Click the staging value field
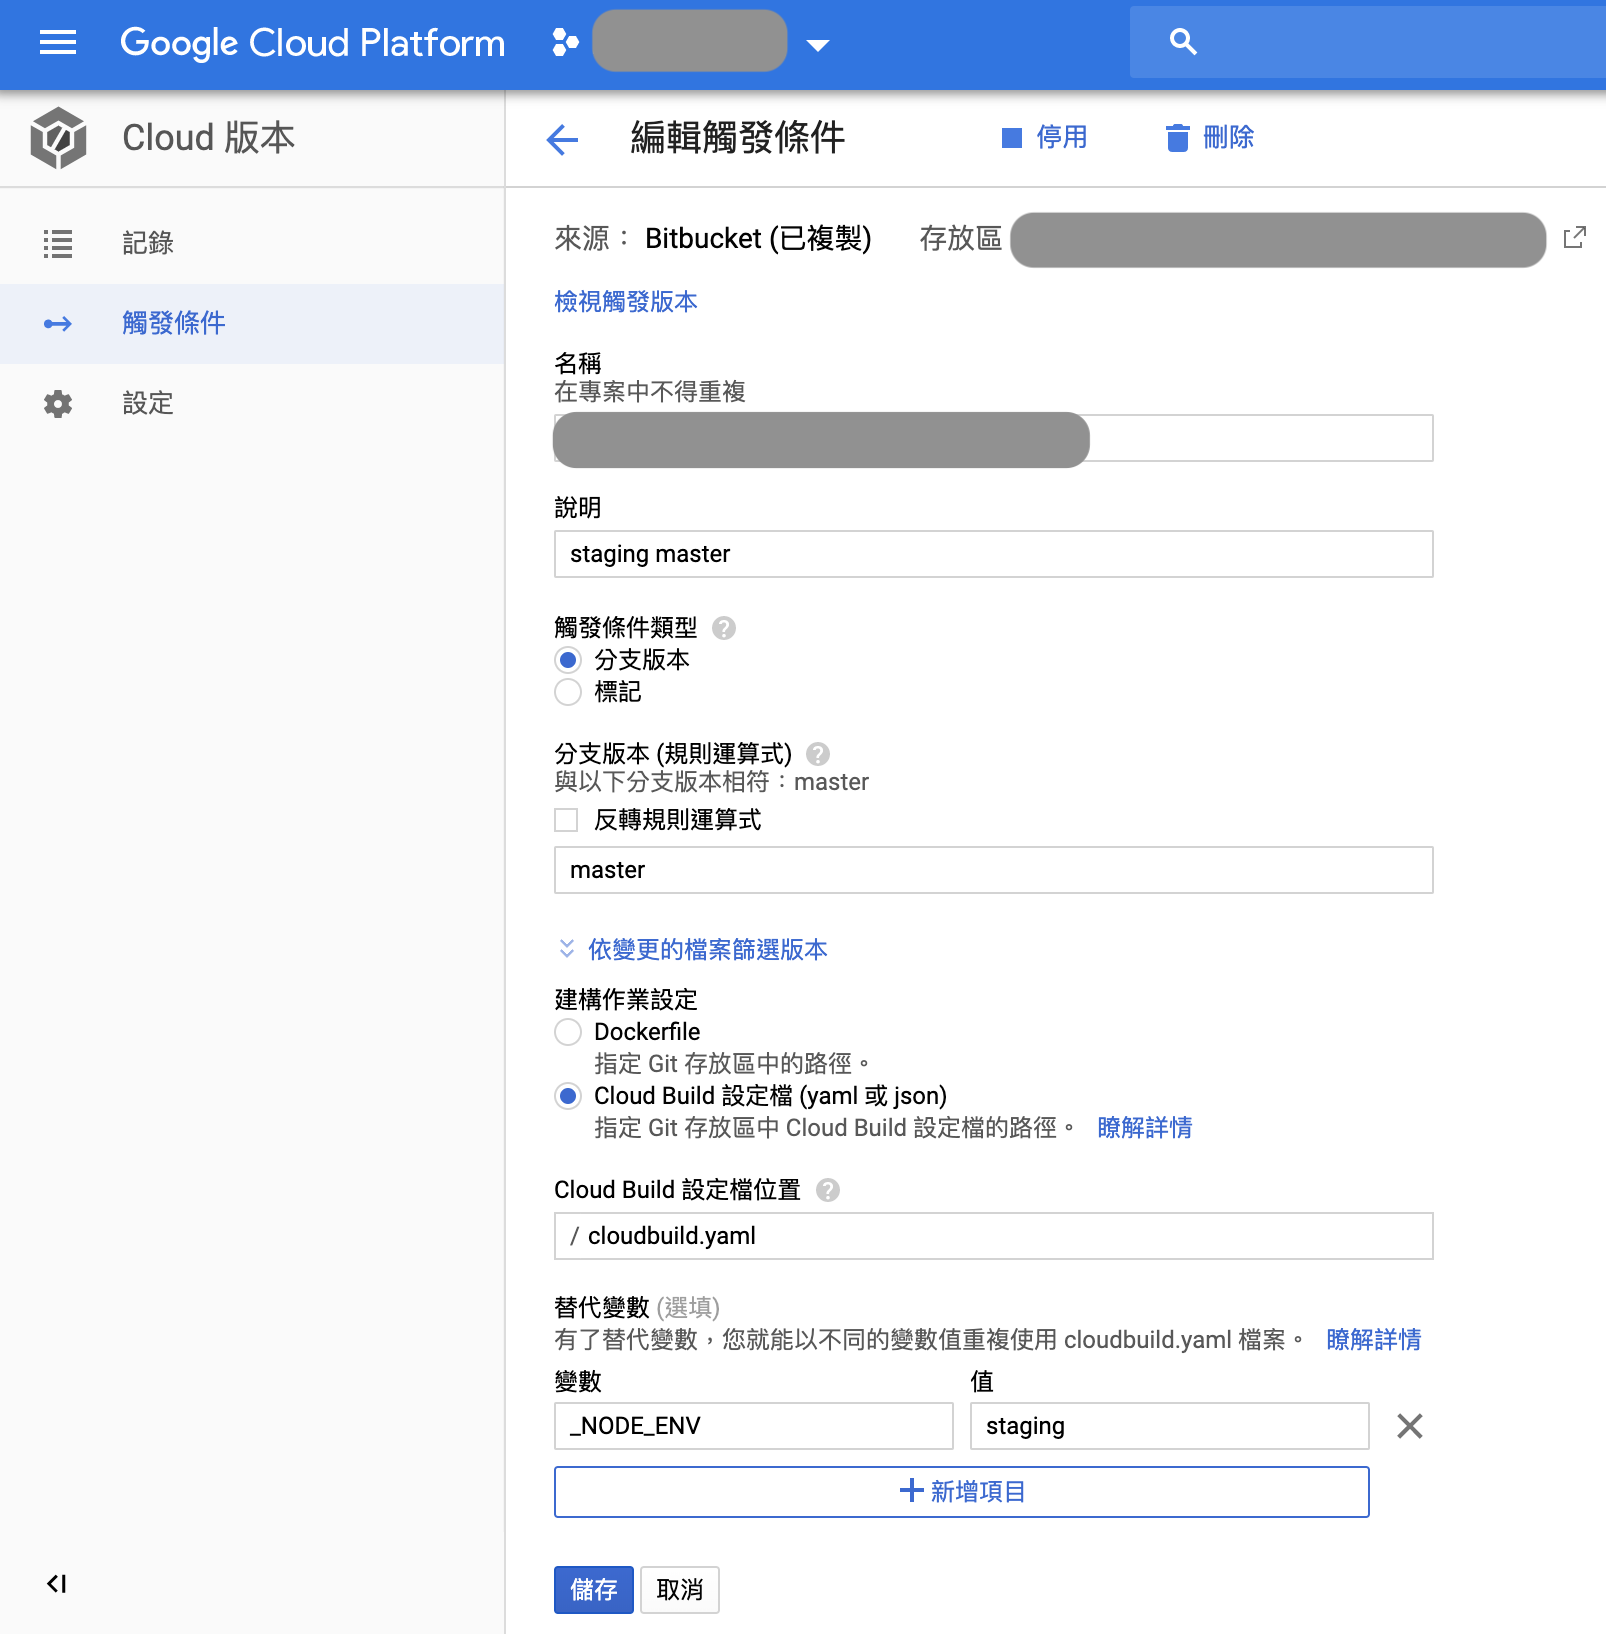 (1169, 1426)
